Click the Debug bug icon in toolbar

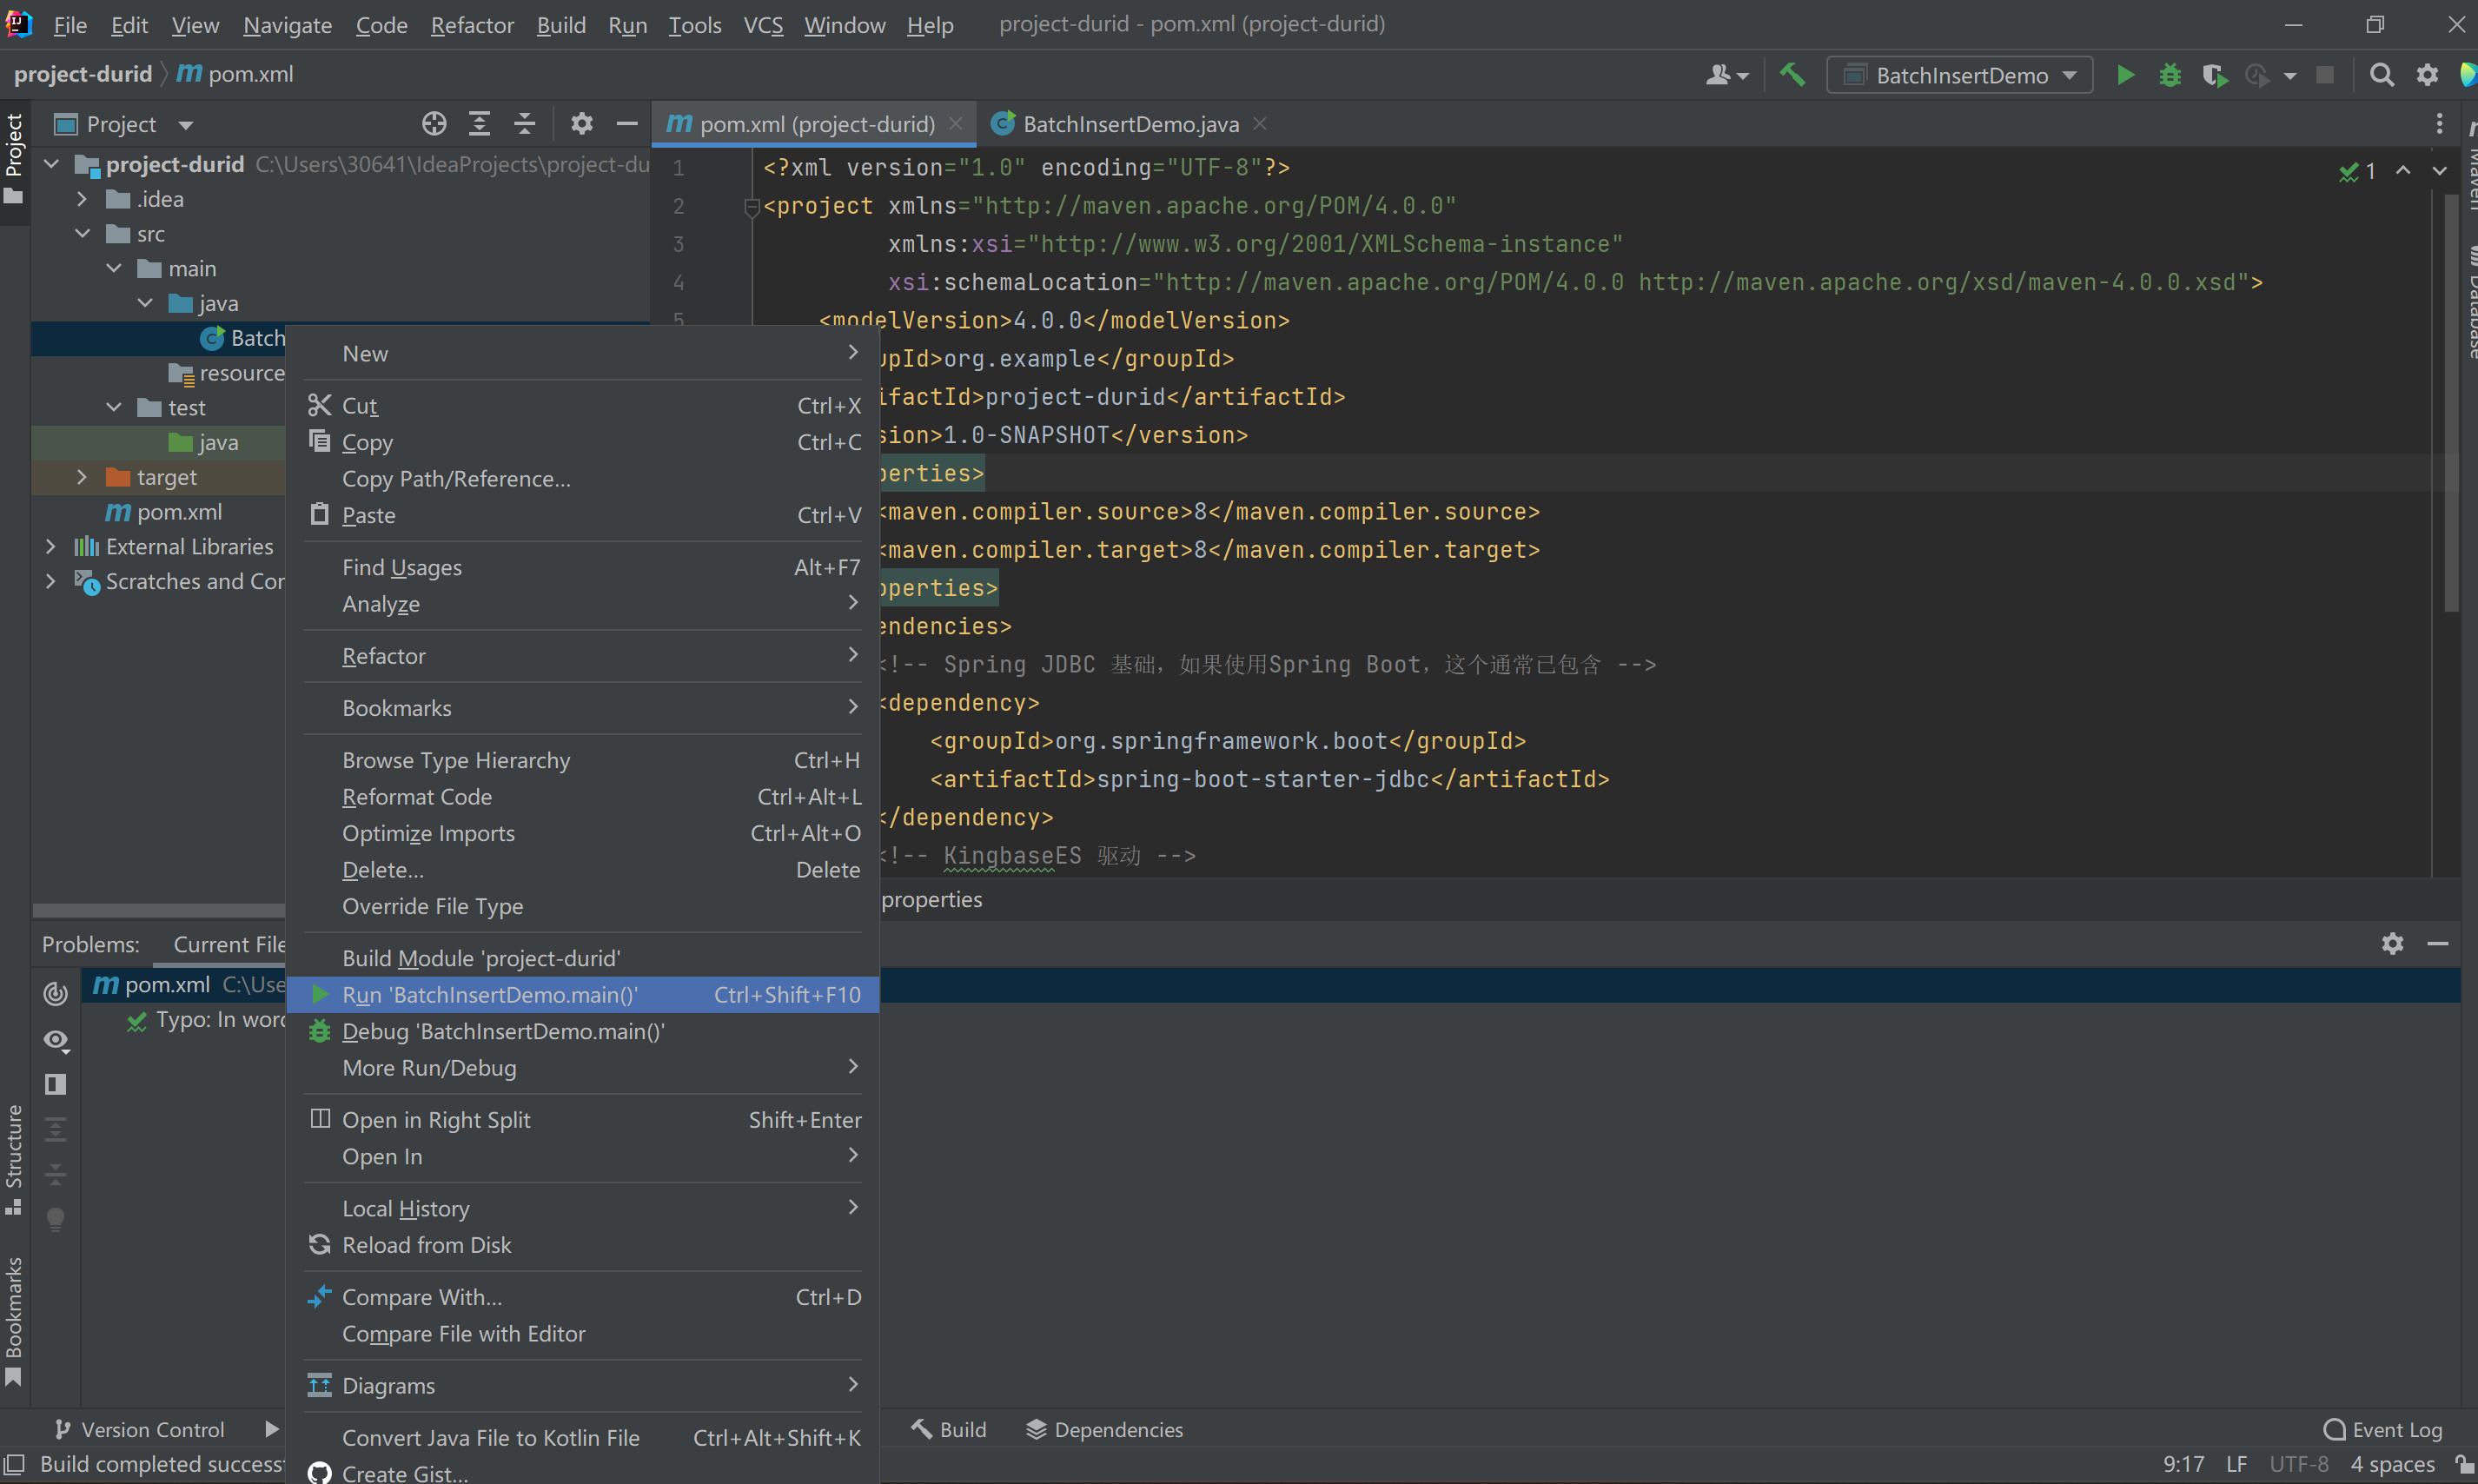click(2169, 75)
